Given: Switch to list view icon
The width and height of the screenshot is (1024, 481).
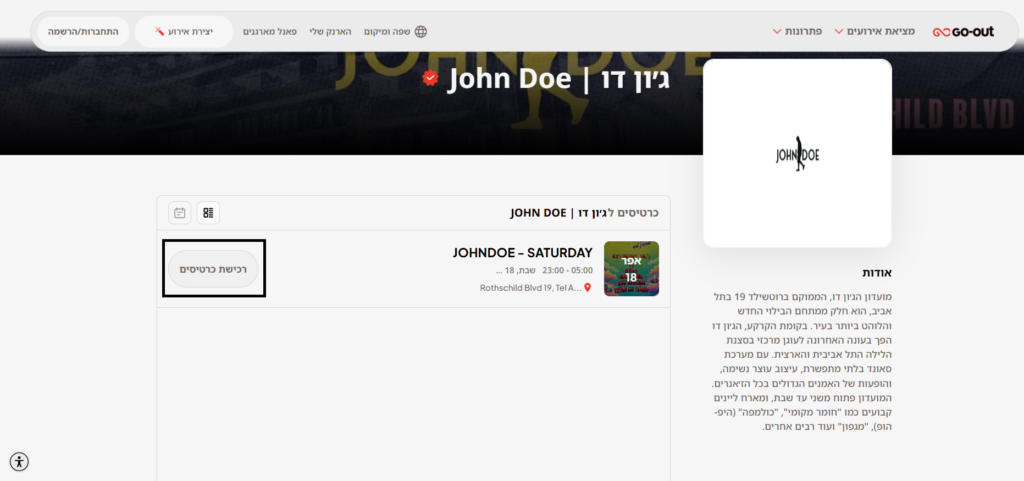Looking at the screenshot, I should click(x=208, y=213).
